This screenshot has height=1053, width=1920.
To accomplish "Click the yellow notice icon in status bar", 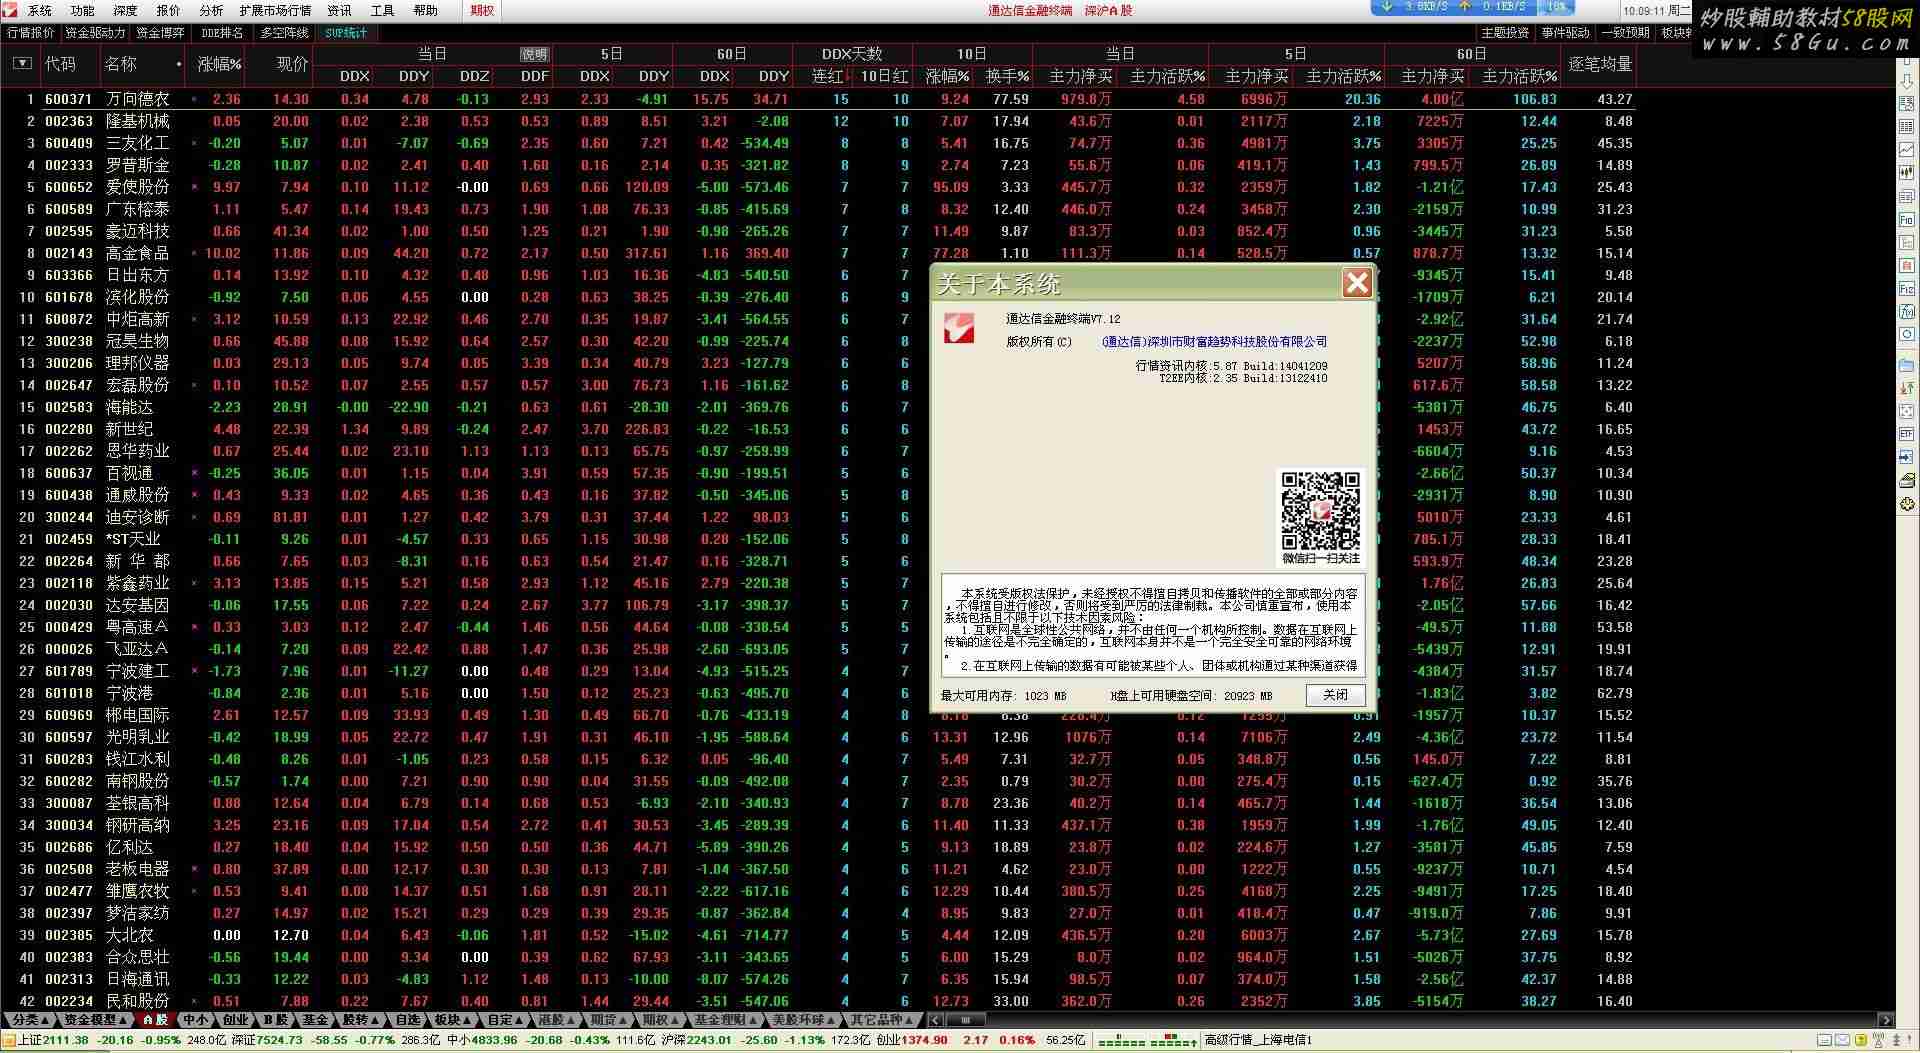I will (x=1860, y=1041).
